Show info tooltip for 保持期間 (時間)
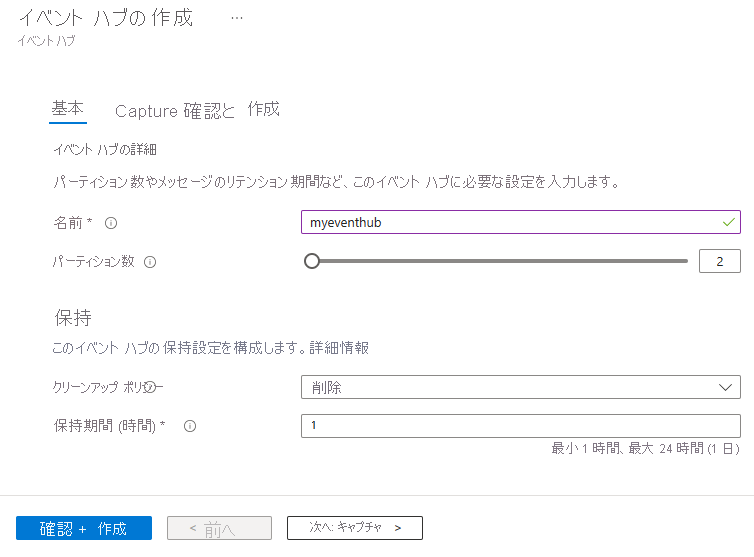 pos(190,426)
